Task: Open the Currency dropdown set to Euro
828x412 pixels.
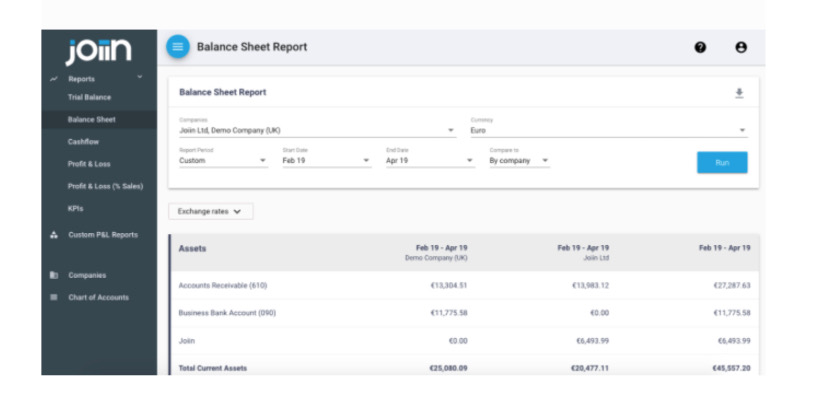Action: point(609,130)
